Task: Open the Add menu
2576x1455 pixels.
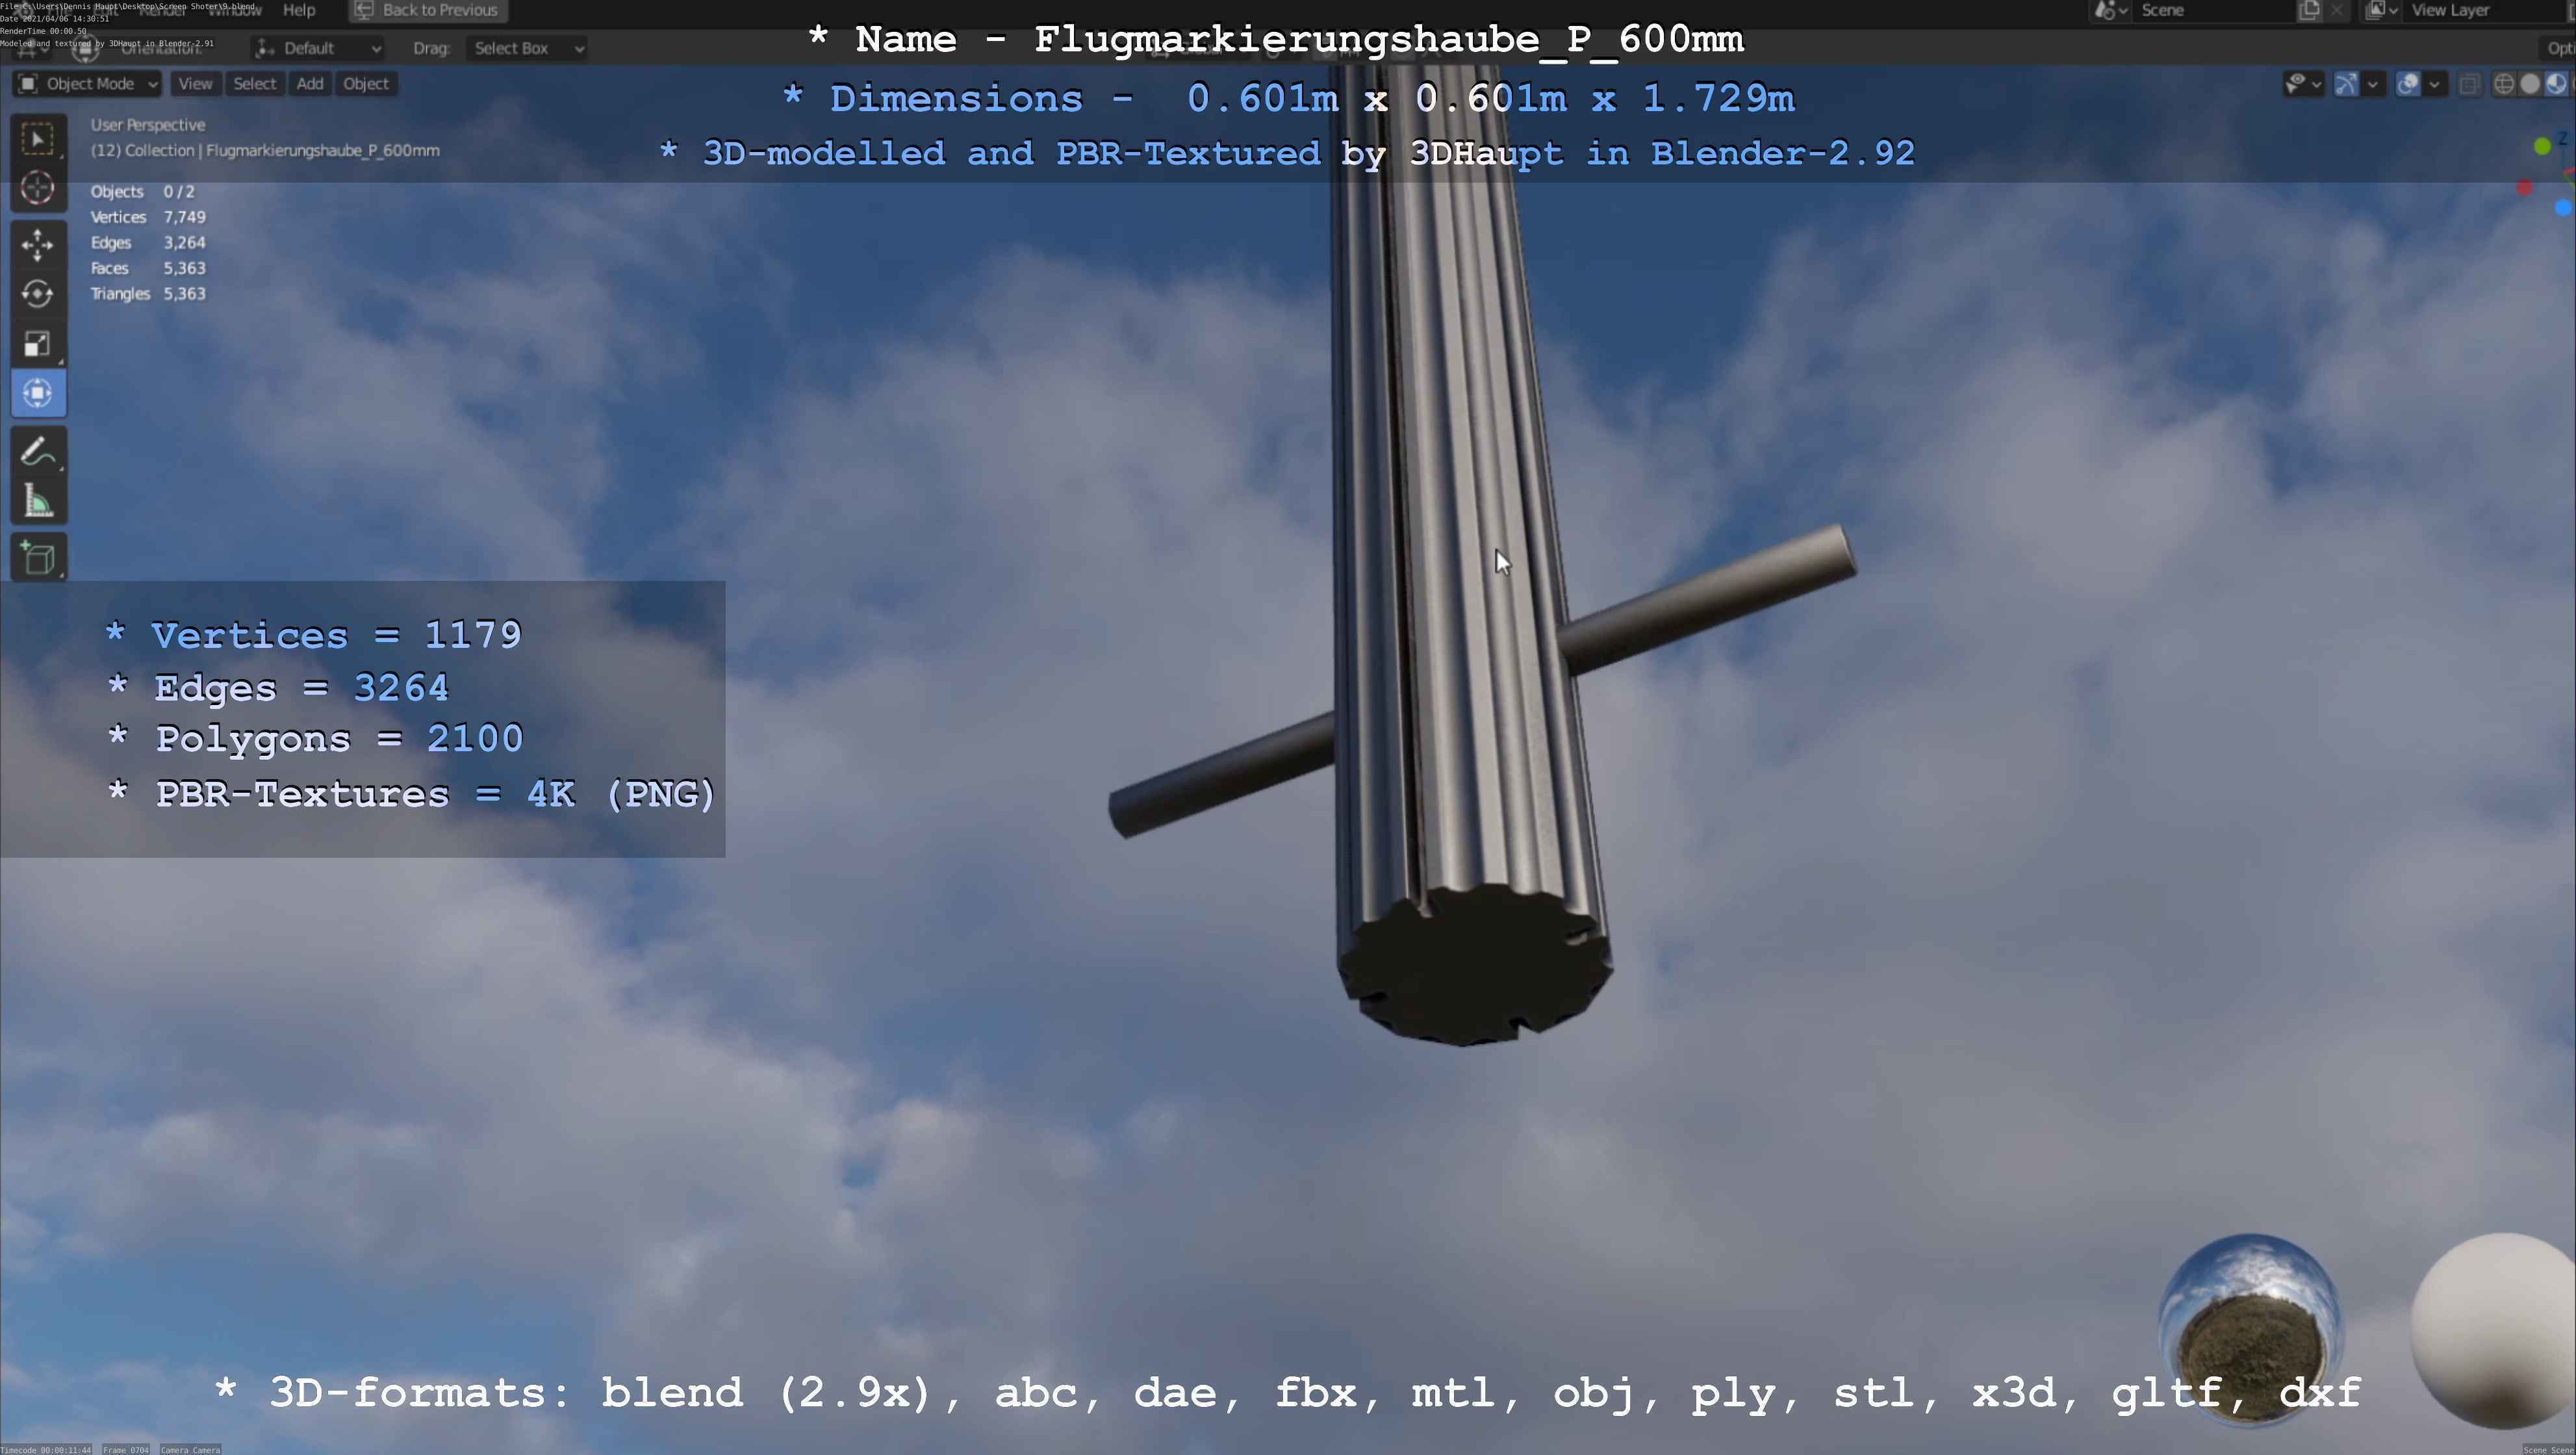Action: tap(310, 84)
